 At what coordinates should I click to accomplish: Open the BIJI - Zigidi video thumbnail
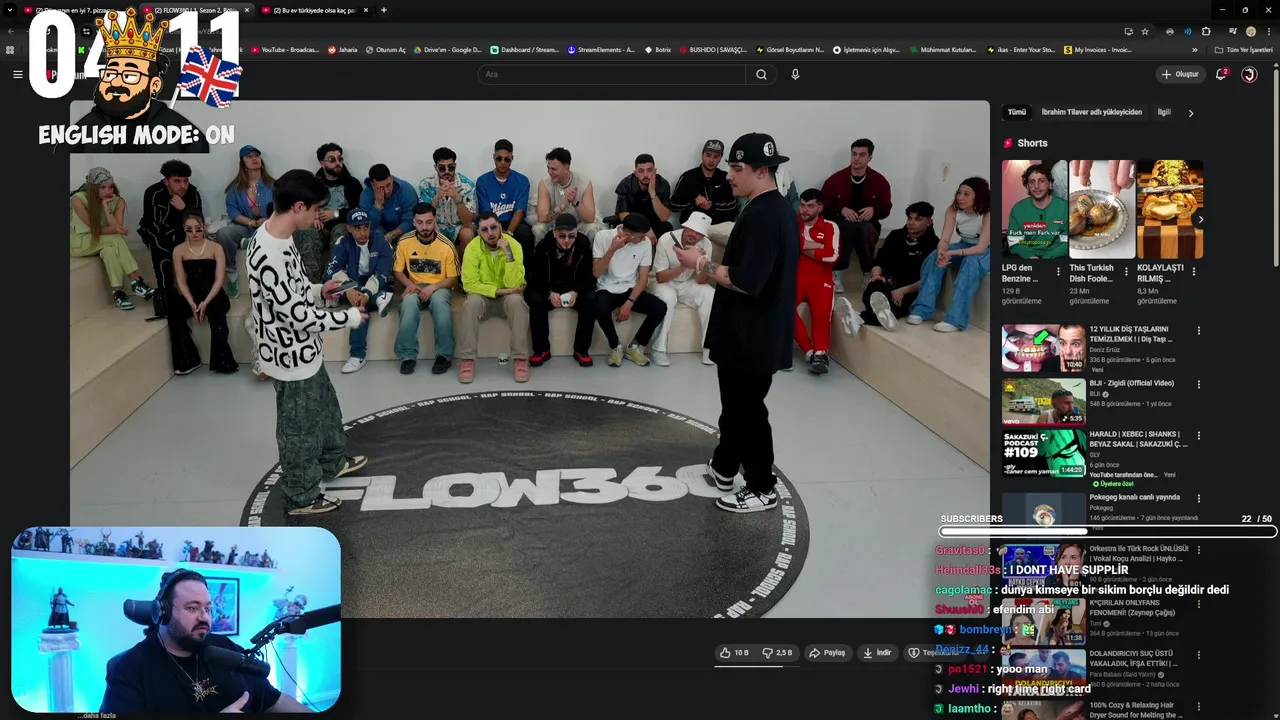[x=1043, y=401]
